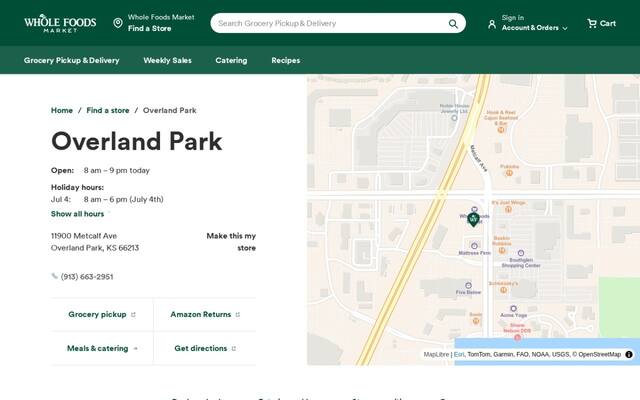
Task: Open the shopping cart icon
Action: [591, 23]
